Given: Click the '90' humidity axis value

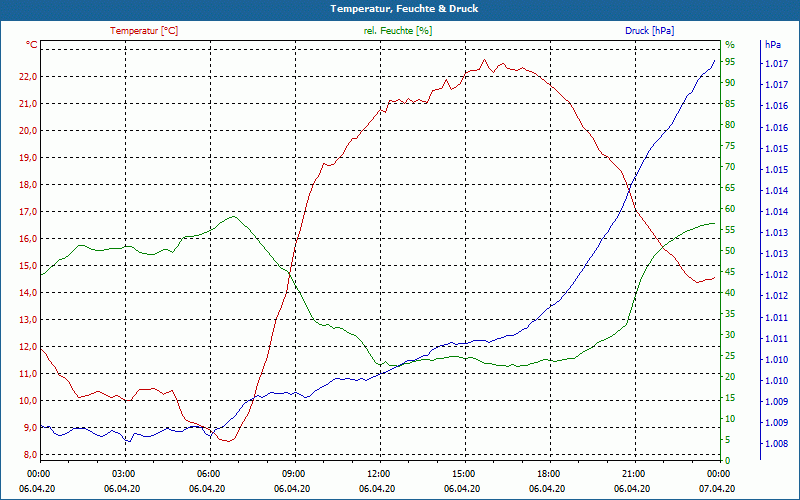Looking at the screenshot, I should click(730, 83).
